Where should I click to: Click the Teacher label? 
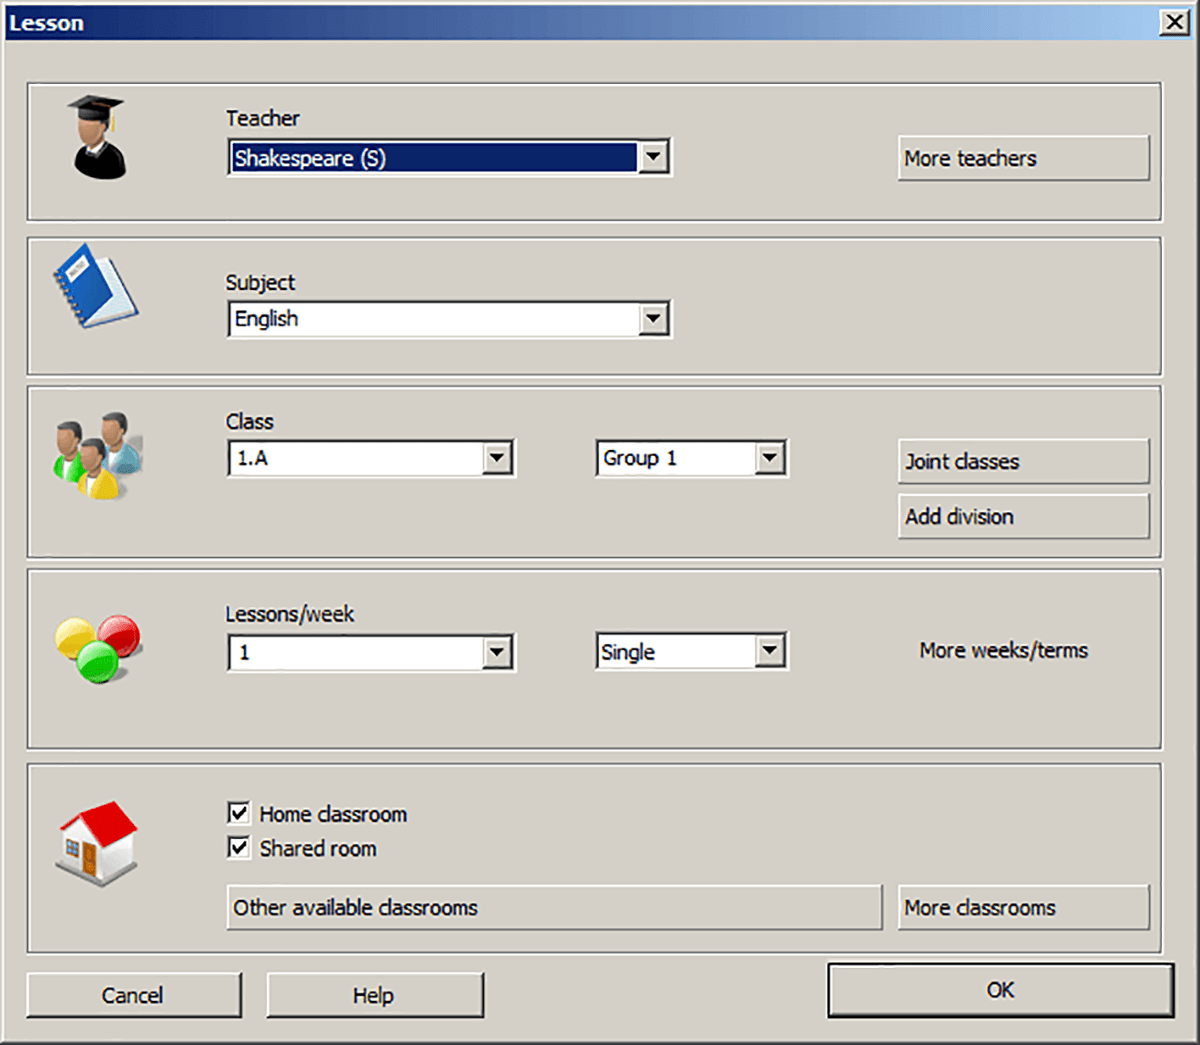point(262,118)
